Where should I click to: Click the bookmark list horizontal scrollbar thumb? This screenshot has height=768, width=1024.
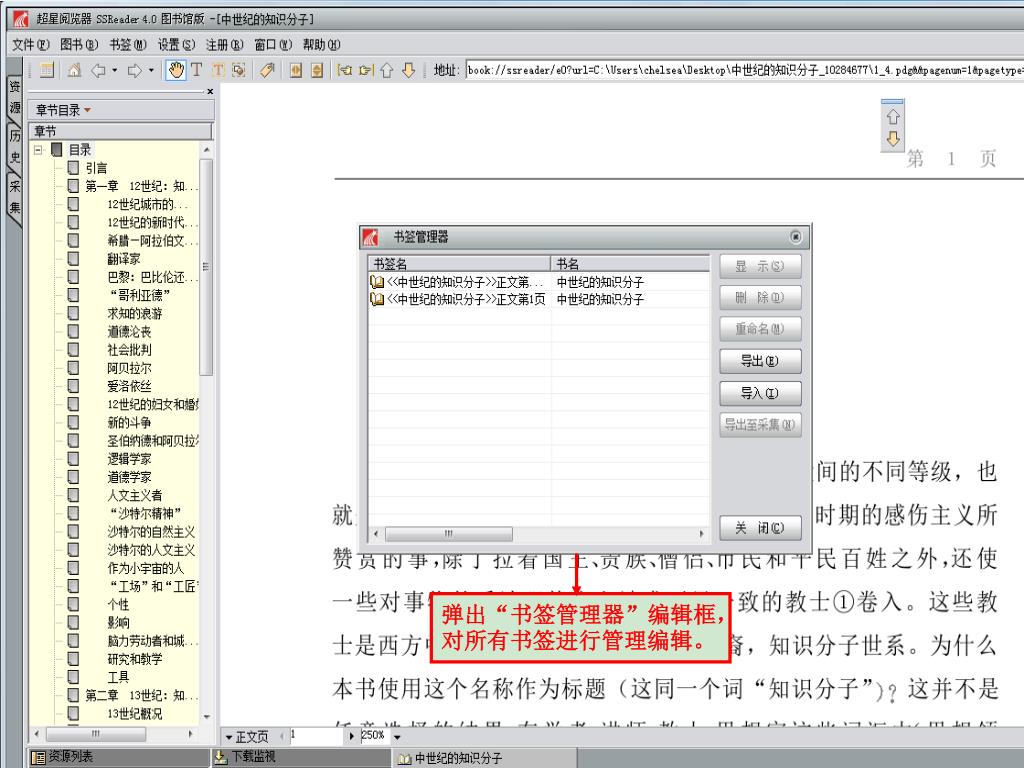(x=449, y=534)
